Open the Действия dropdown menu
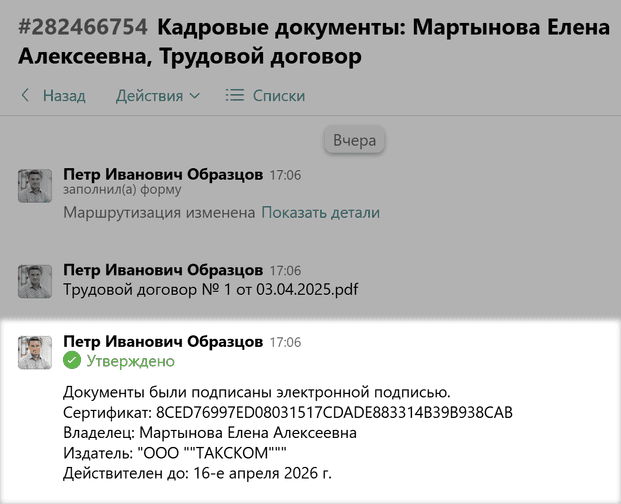The width and height of the screenshot is (621, 504). click(x=158, y=96)
